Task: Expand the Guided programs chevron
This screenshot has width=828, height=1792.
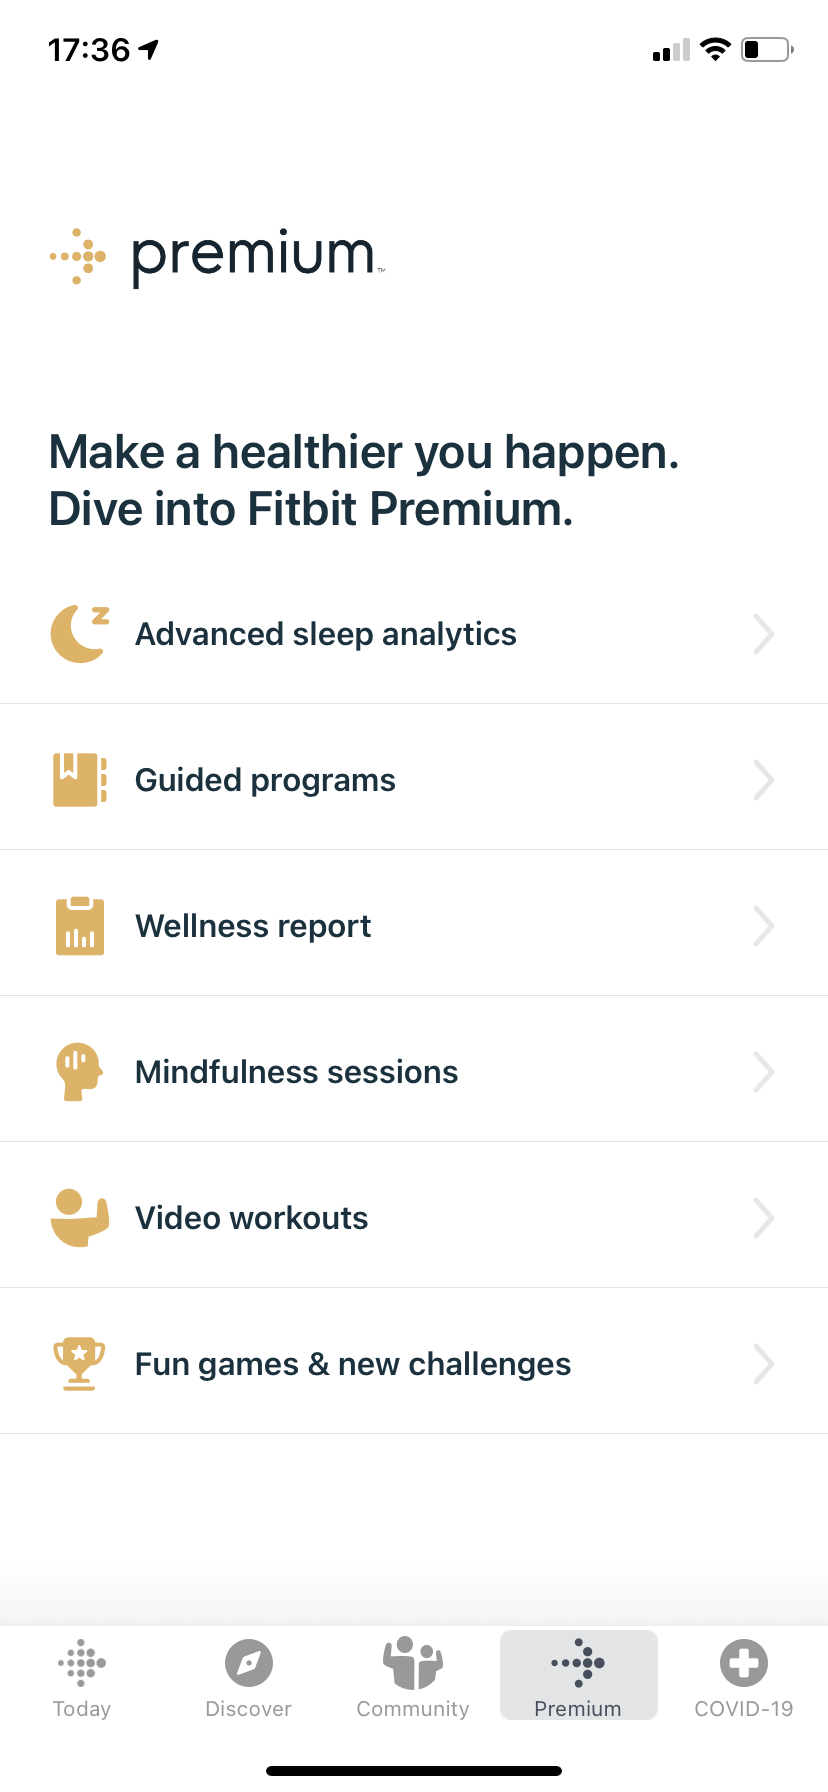Action: [763, 780]
